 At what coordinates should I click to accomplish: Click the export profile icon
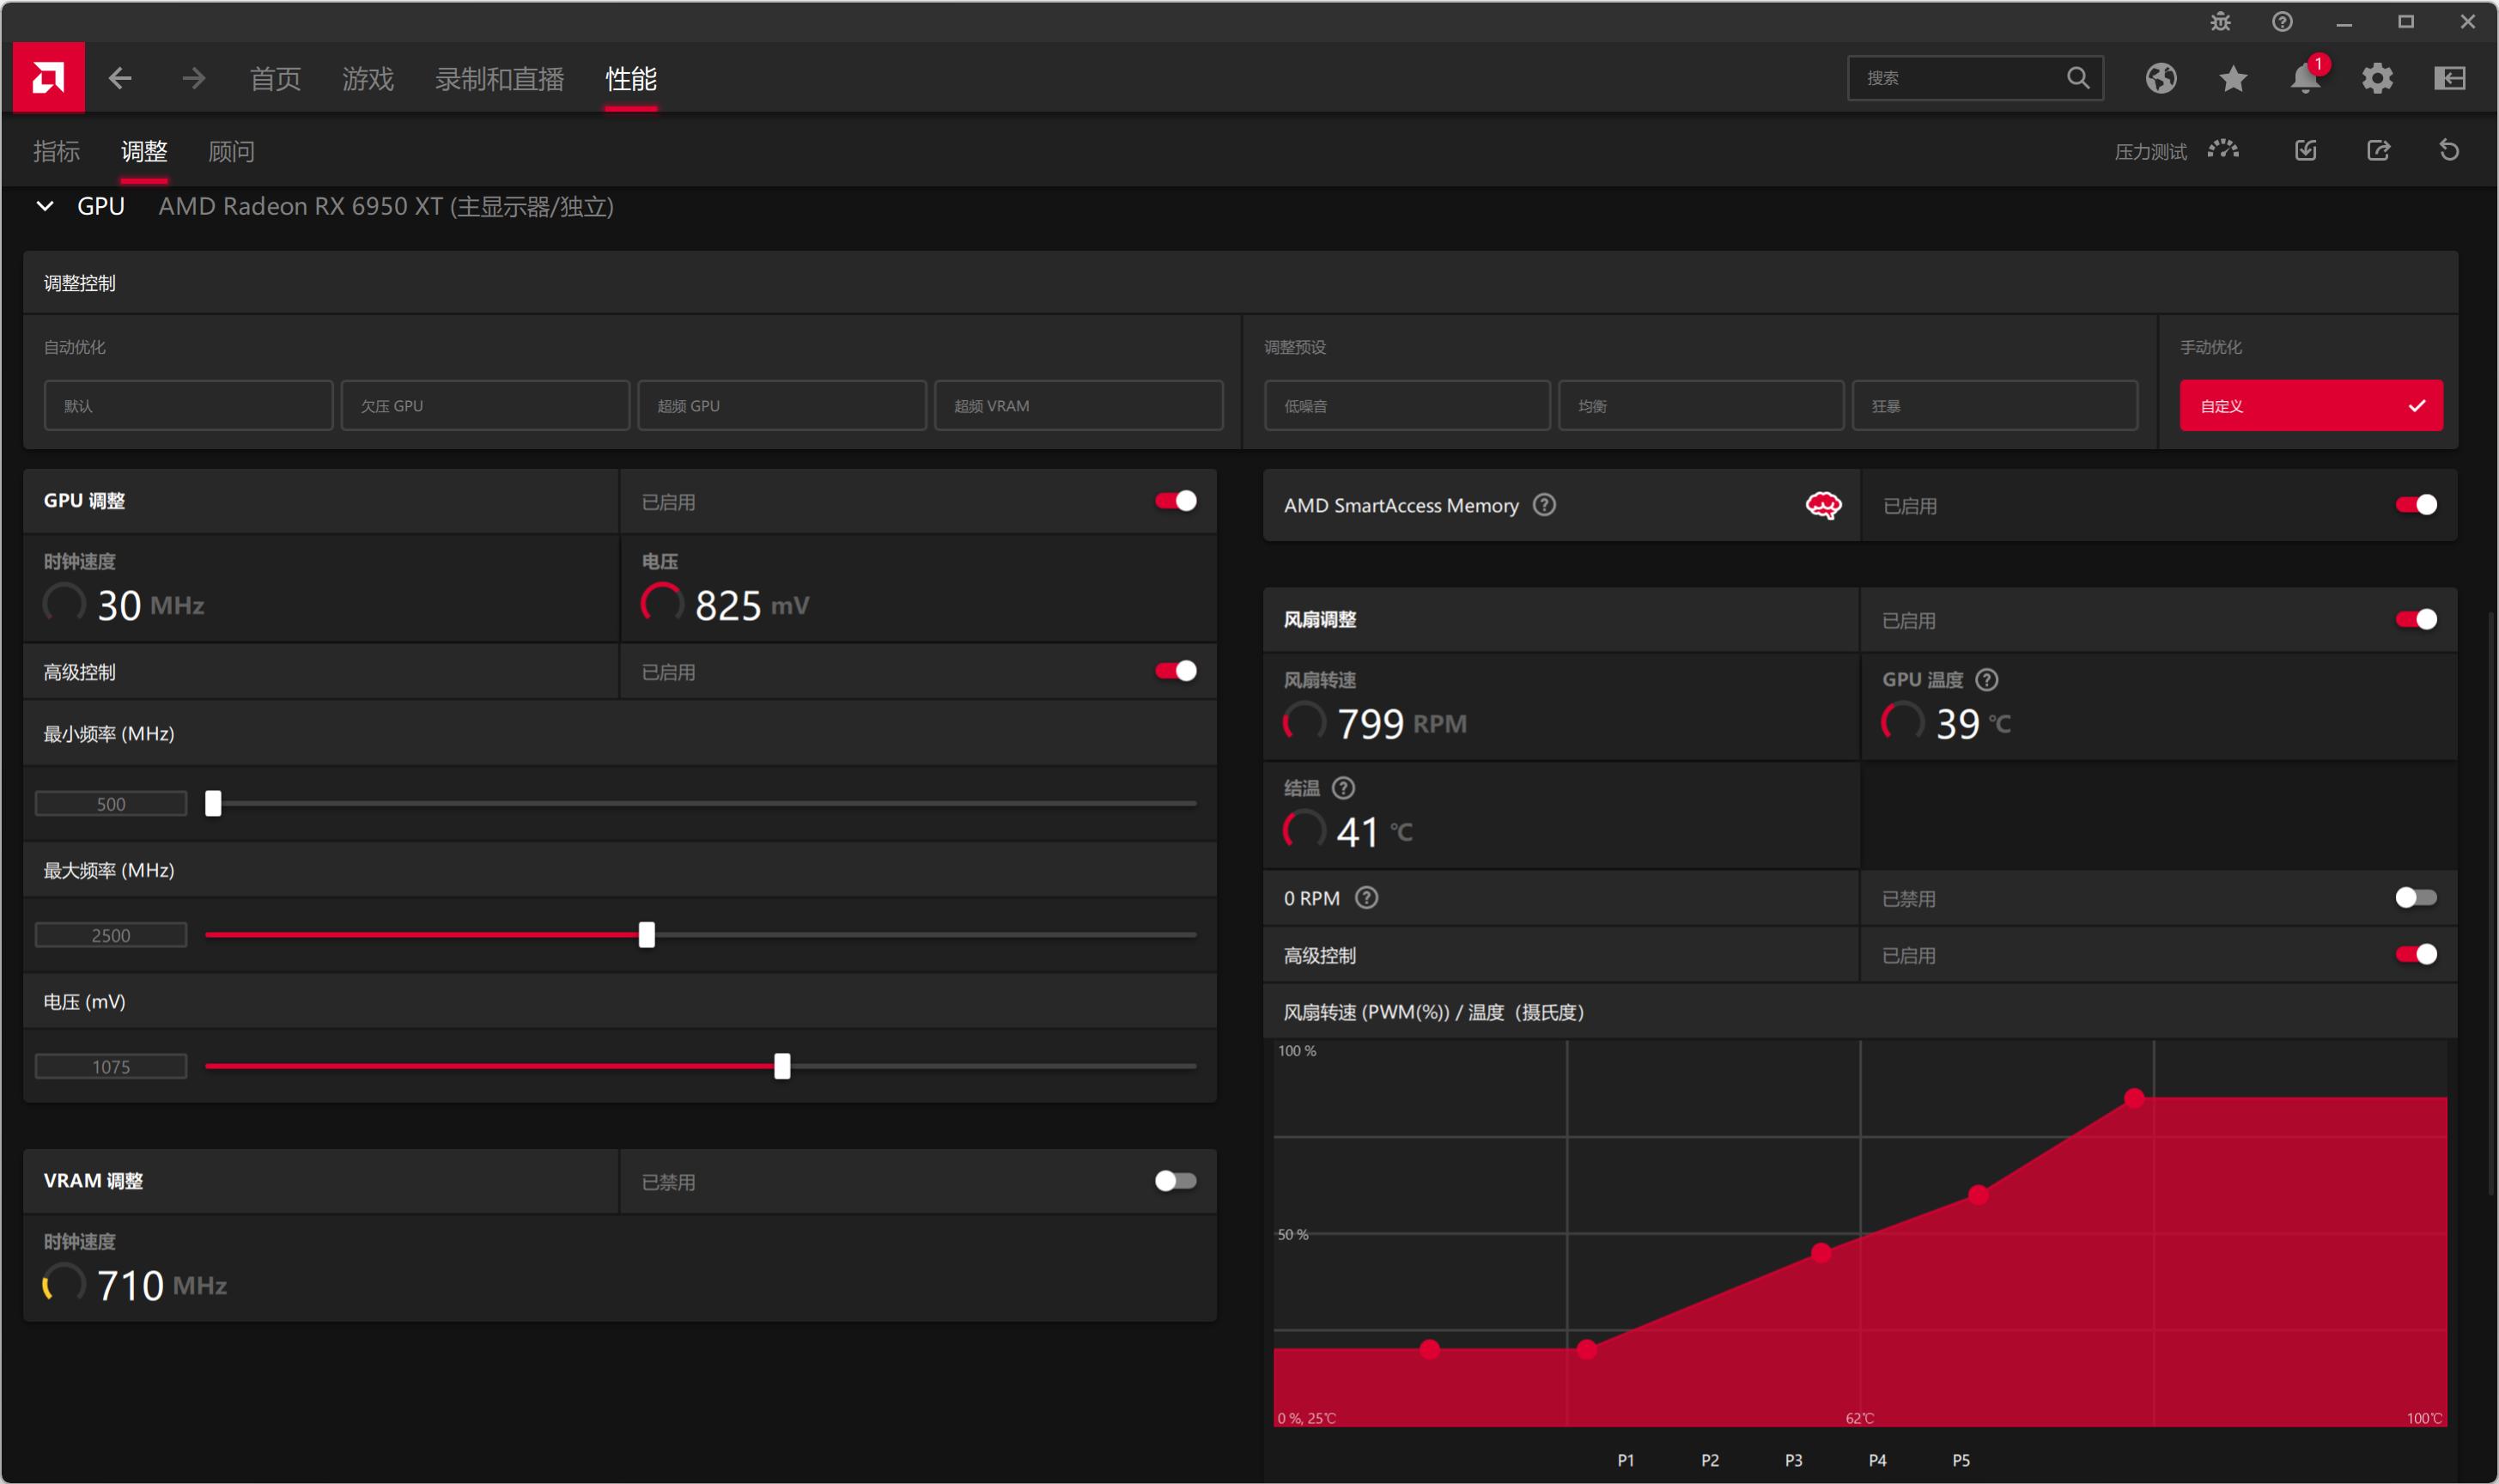[2378, 150]
